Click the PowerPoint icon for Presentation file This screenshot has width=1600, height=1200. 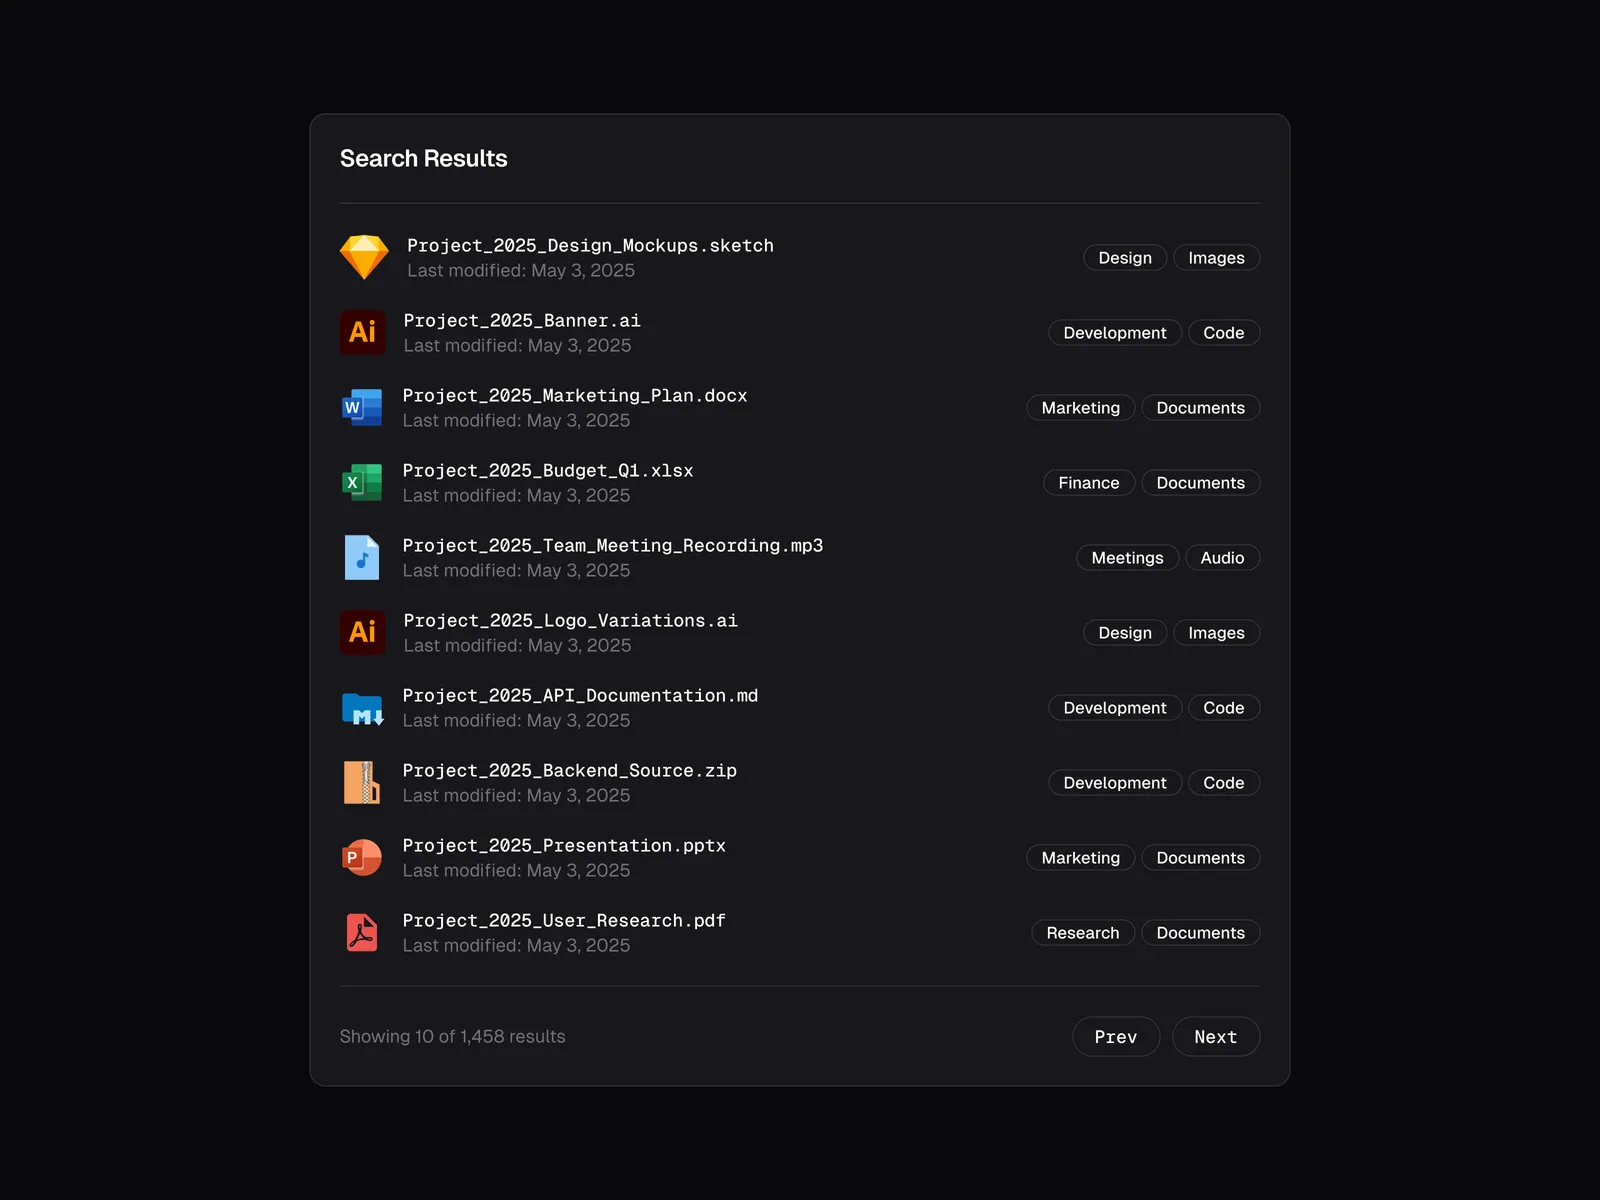tap(362, 858)
